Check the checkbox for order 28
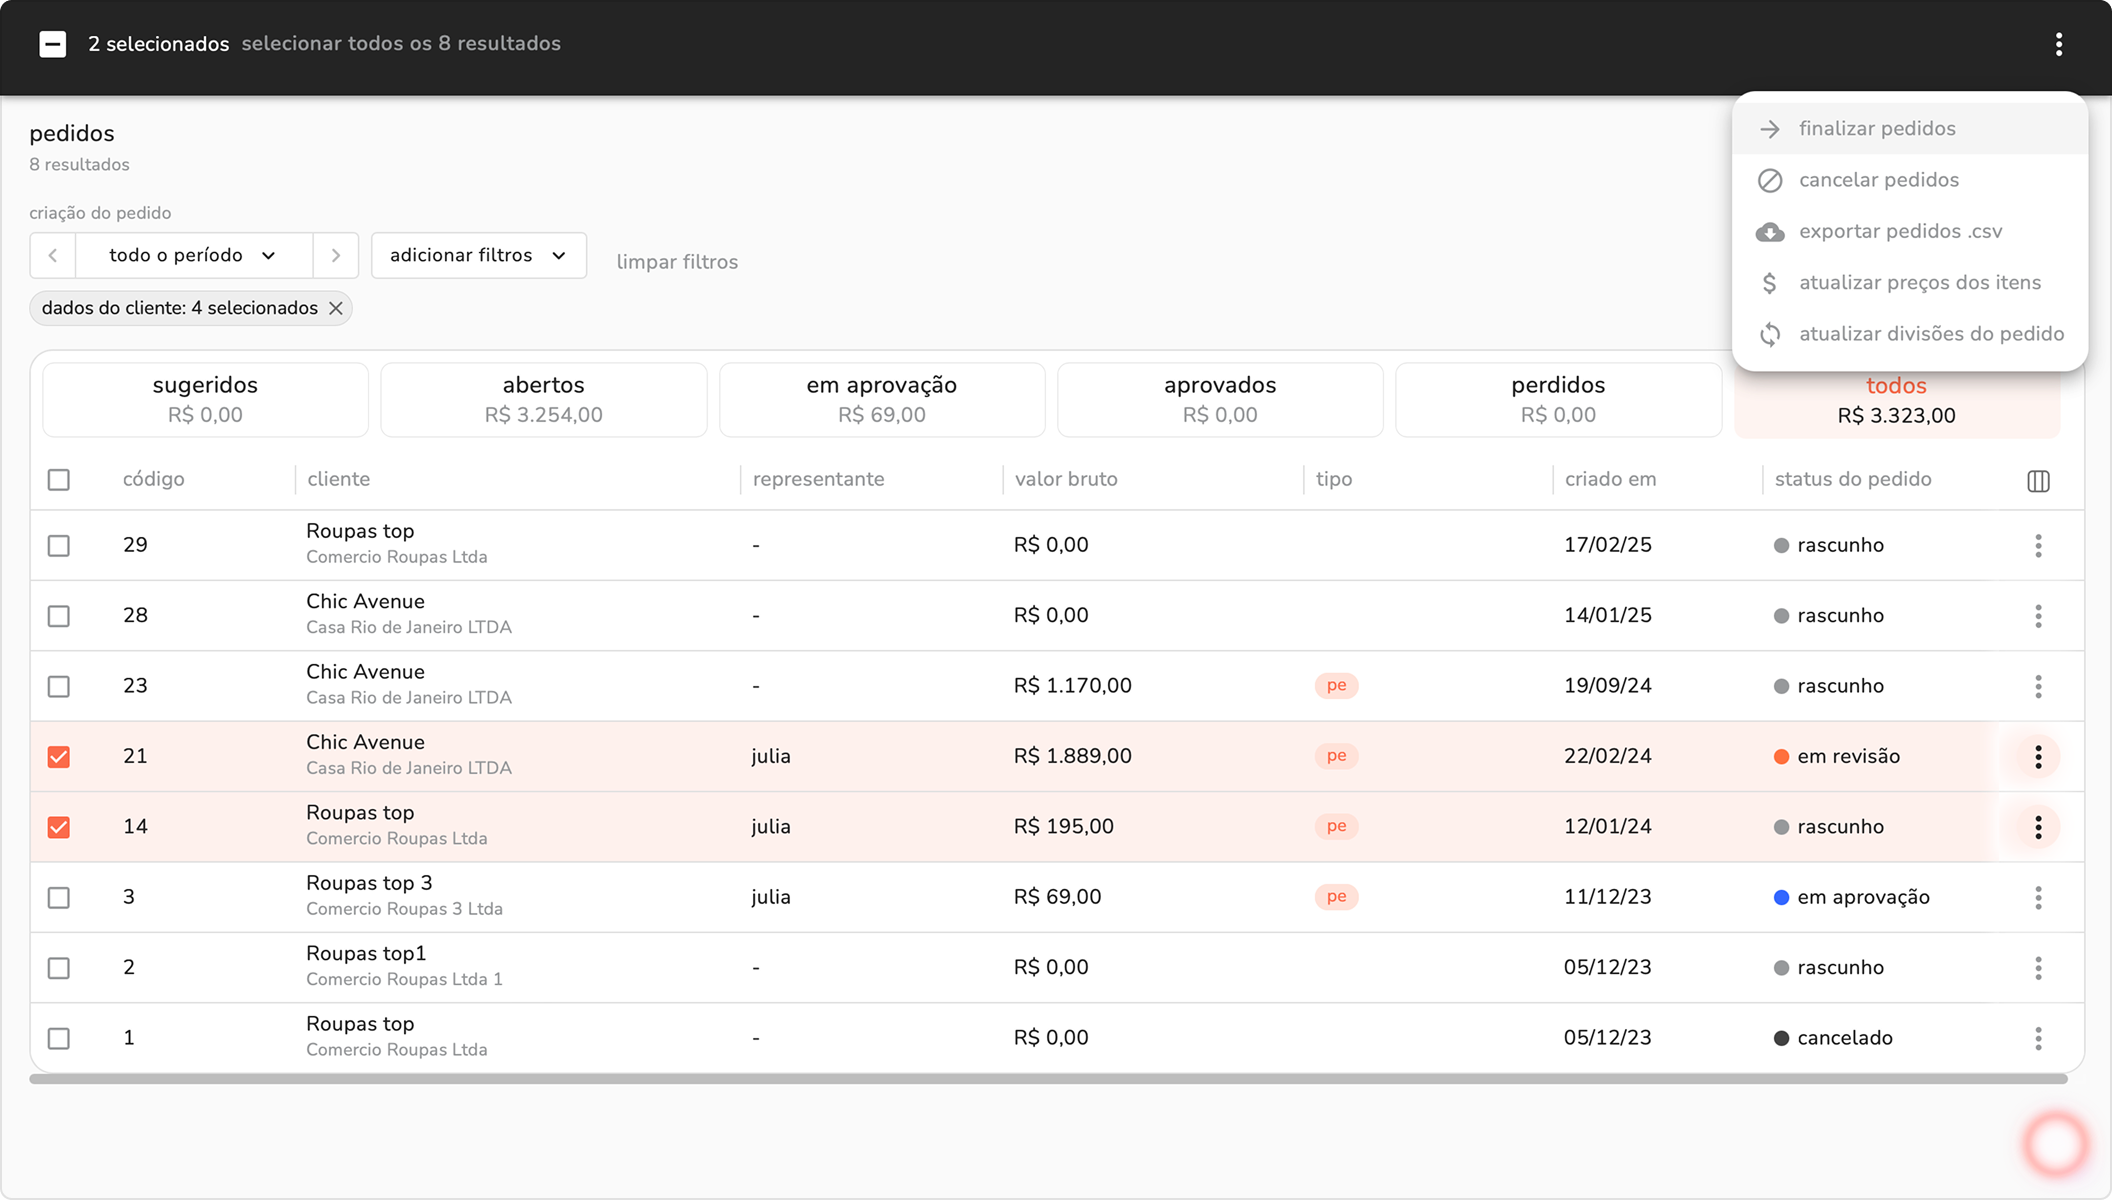The image size is (2112, 1200). coord(59,616)
